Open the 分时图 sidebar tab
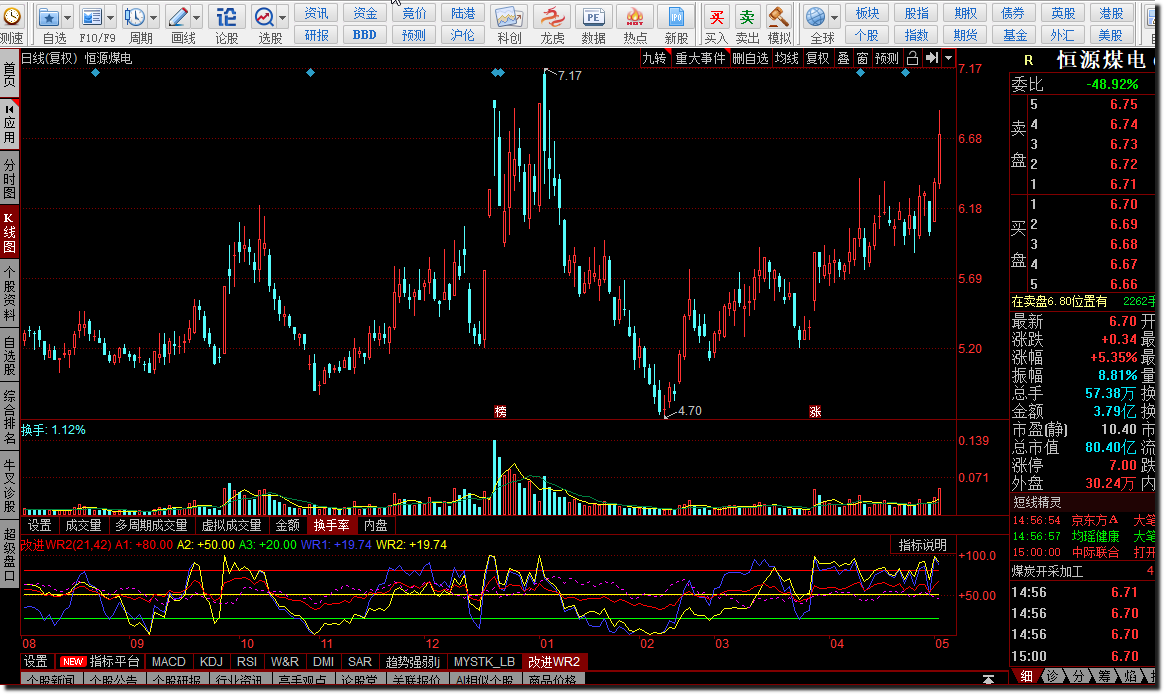Image resolution: width=1165 pixels, height=694 pixels. click(x=9, y=178)
